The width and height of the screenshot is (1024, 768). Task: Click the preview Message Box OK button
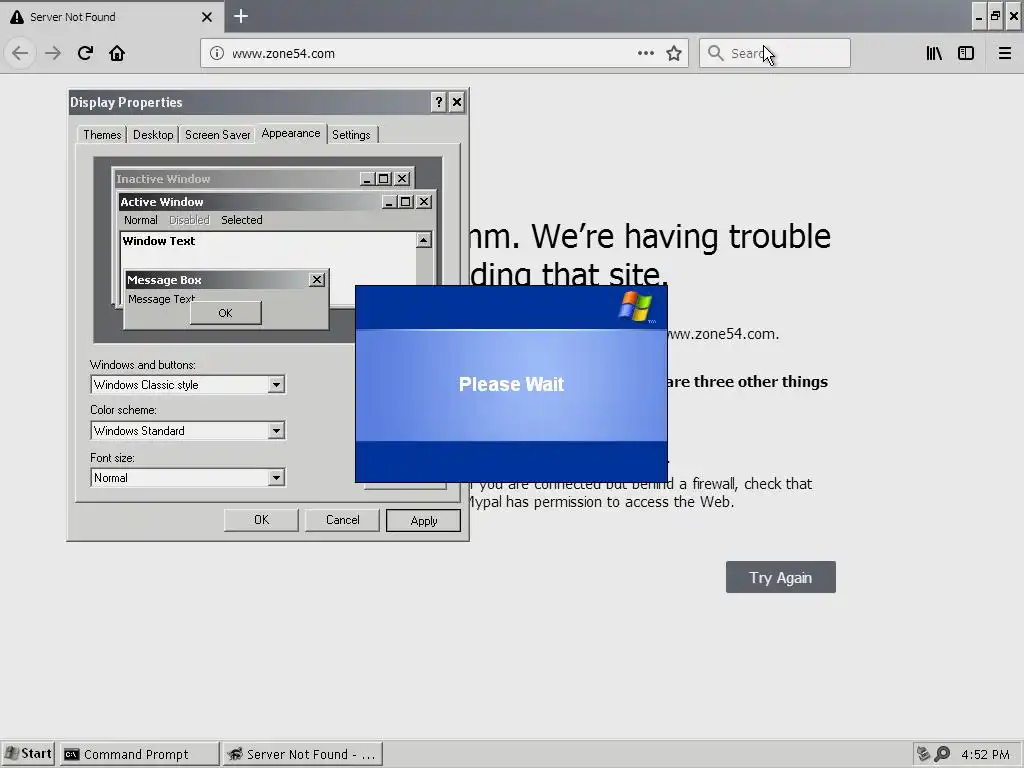click(225, 313)
